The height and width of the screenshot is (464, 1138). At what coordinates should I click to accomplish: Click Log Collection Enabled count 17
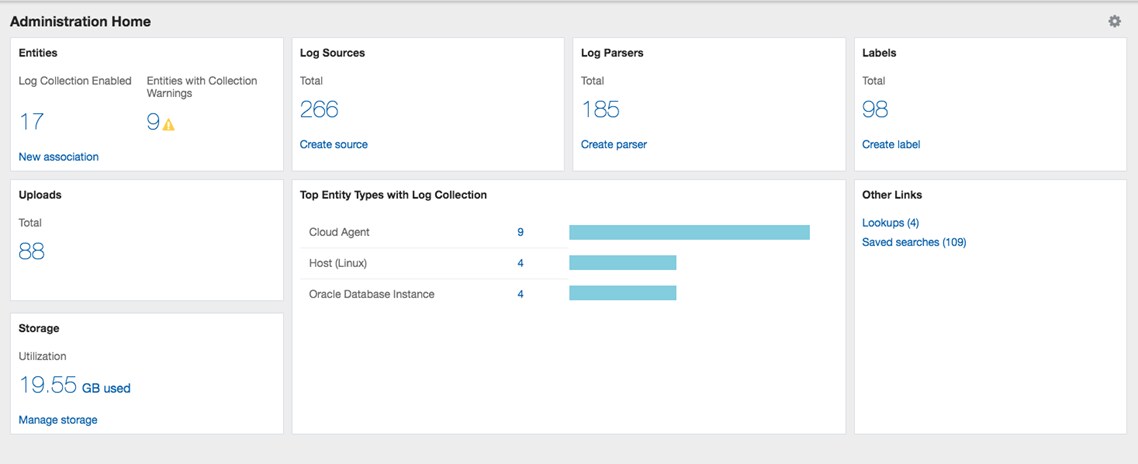pos(31,122)
